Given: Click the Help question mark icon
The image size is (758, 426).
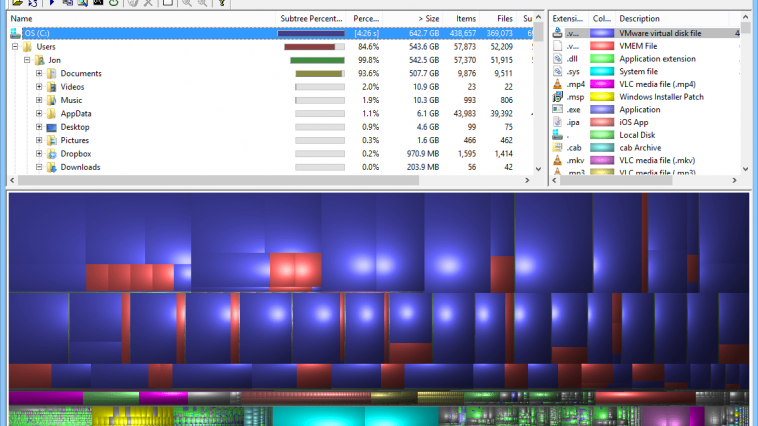Looking at the screenshot, I should (222, 3).
